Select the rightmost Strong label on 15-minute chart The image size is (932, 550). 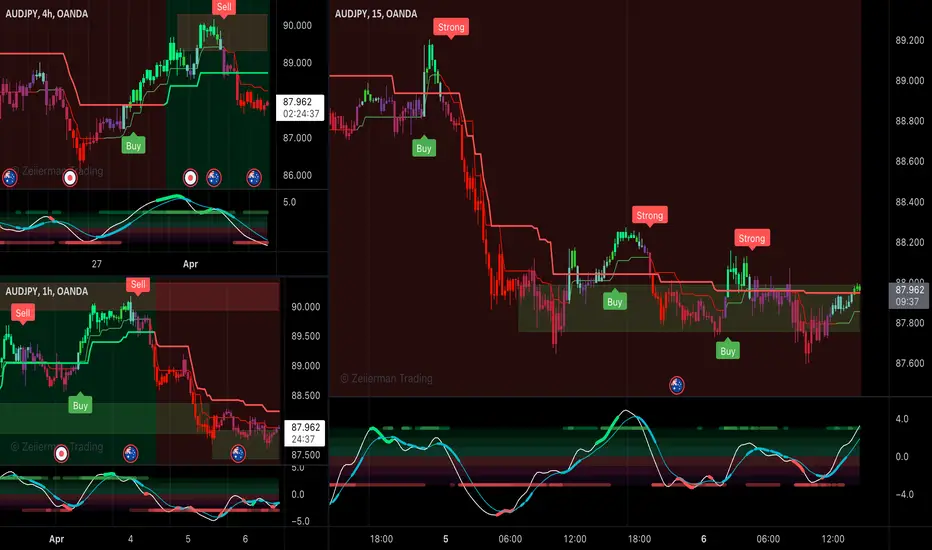(751, 240)
